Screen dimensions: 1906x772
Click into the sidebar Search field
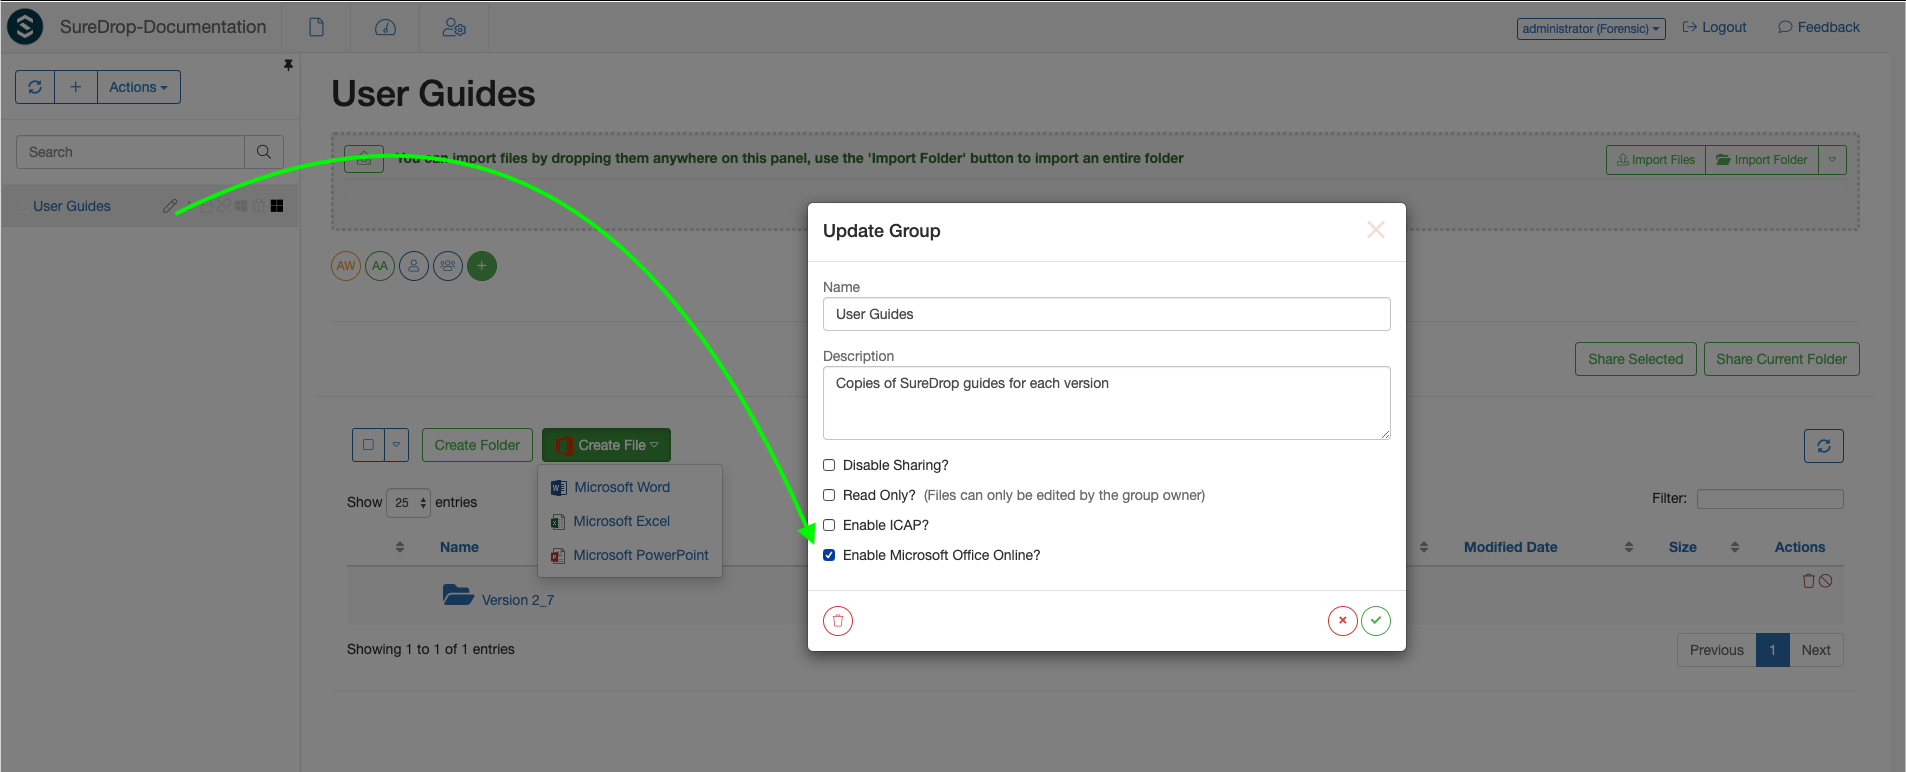tap(130, 152)
